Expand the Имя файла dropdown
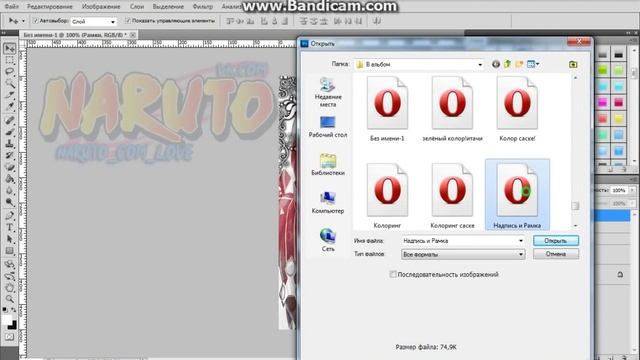Screen dimensions: 640x360 point(521,241)
